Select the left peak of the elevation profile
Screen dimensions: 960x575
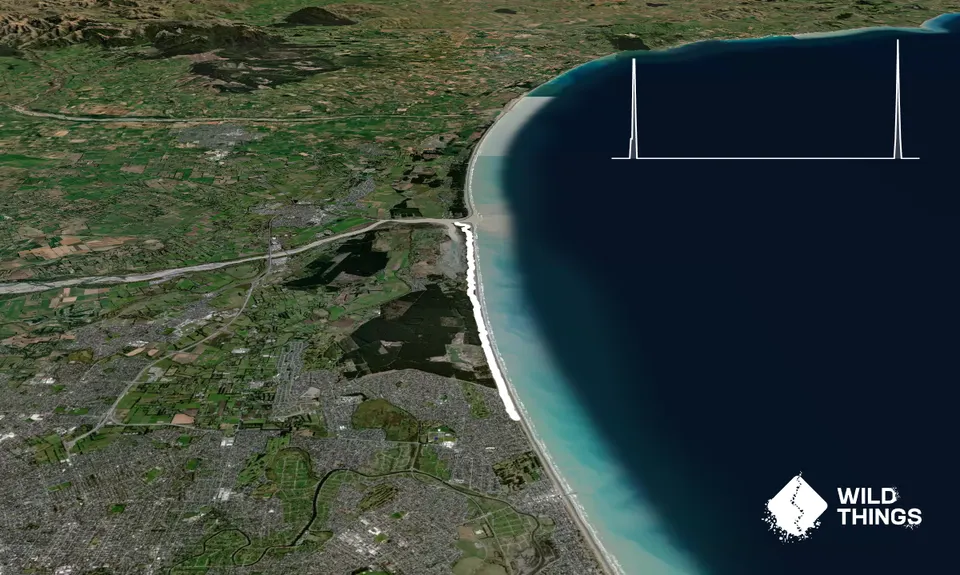tap(634, 108)
